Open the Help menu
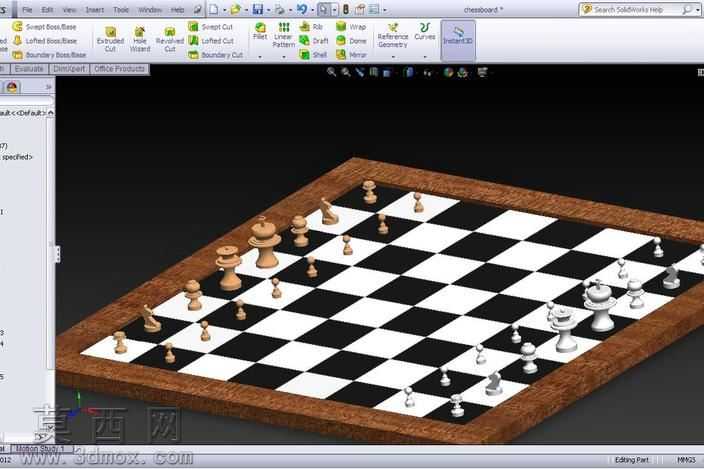Image resolution: width=704 pixels, height=469 pixels. 177,9
